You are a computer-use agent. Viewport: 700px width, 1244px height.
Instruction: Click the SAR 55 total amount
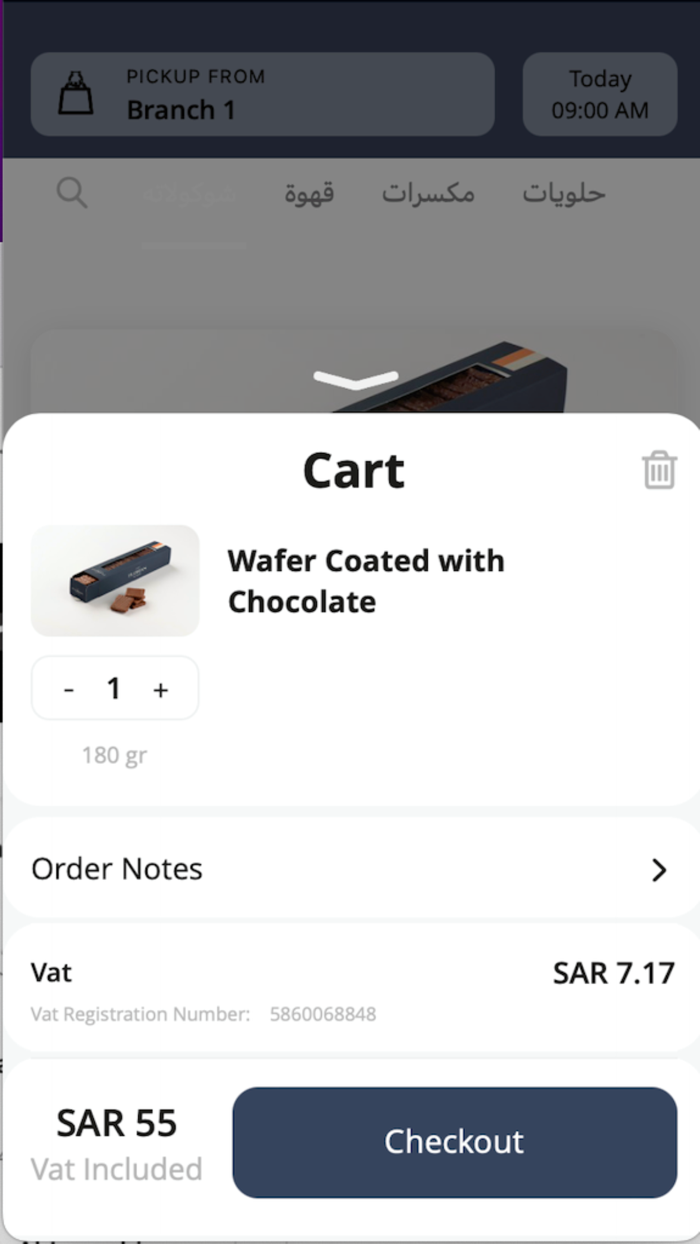pos(117,1123)
